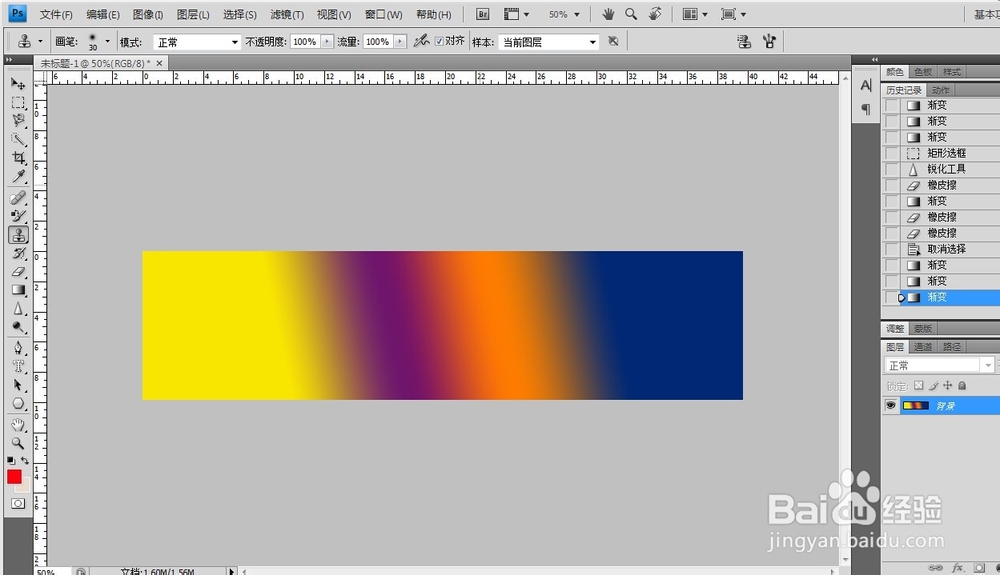The image size is (1000, 575).
Task: Select the Shape tool
Action: click(18, 404)
